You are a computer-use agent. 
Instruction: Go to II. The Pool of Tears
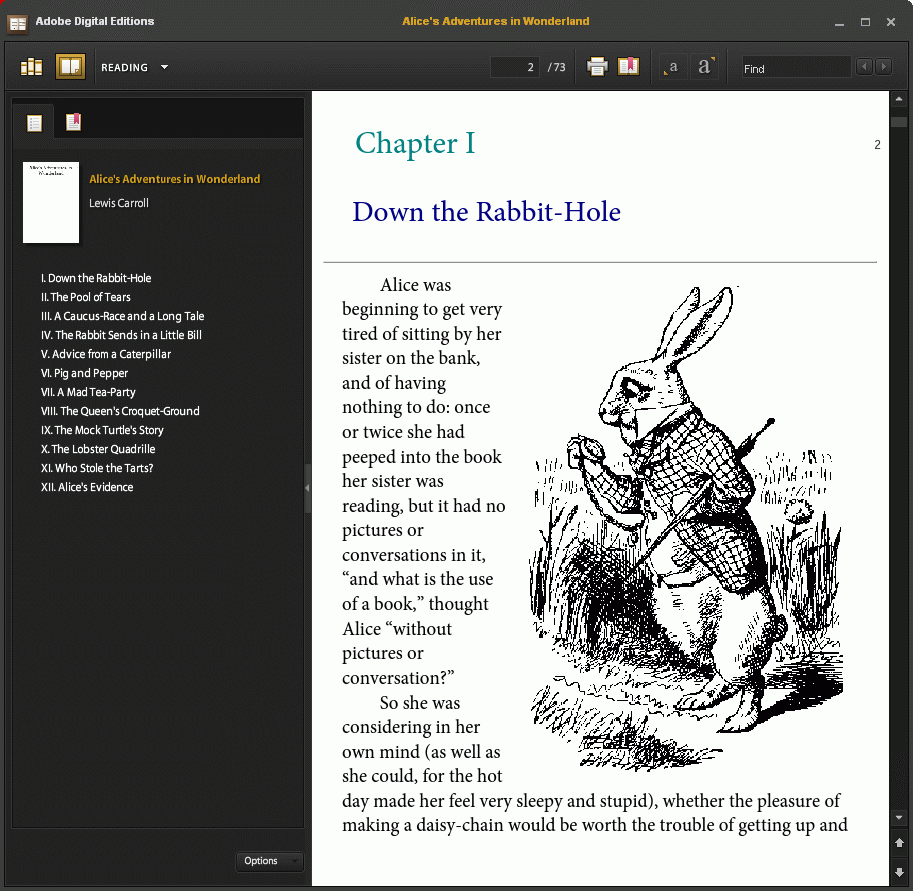pos(86,297)
